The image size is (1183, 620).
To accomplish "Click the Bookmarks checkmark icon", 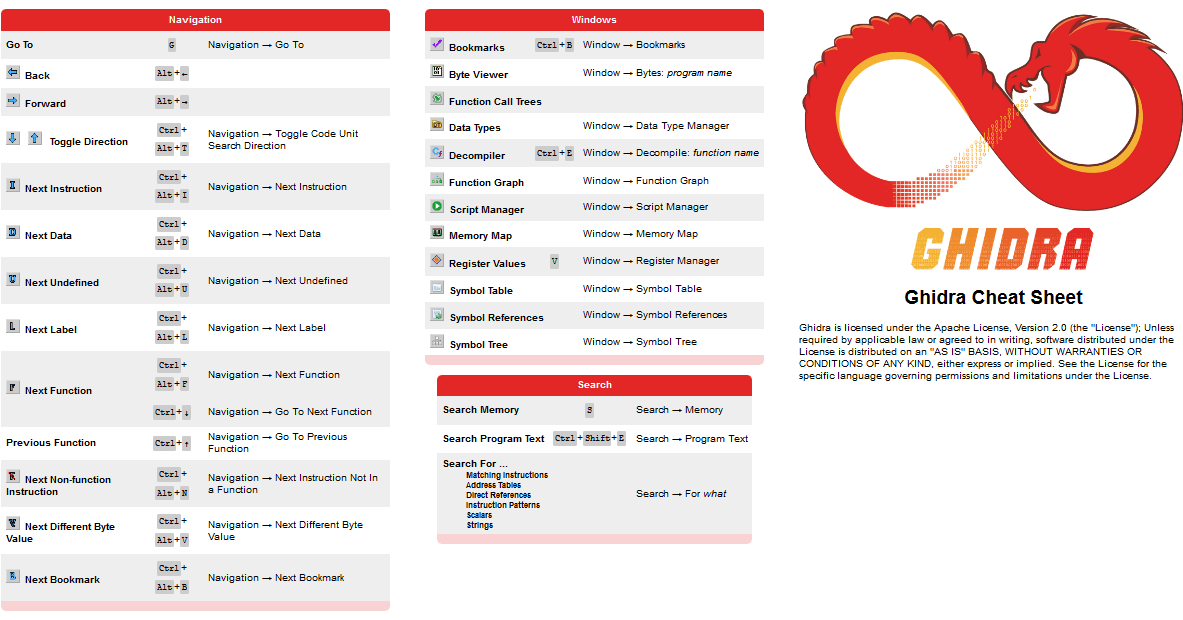I will [437, 44].
